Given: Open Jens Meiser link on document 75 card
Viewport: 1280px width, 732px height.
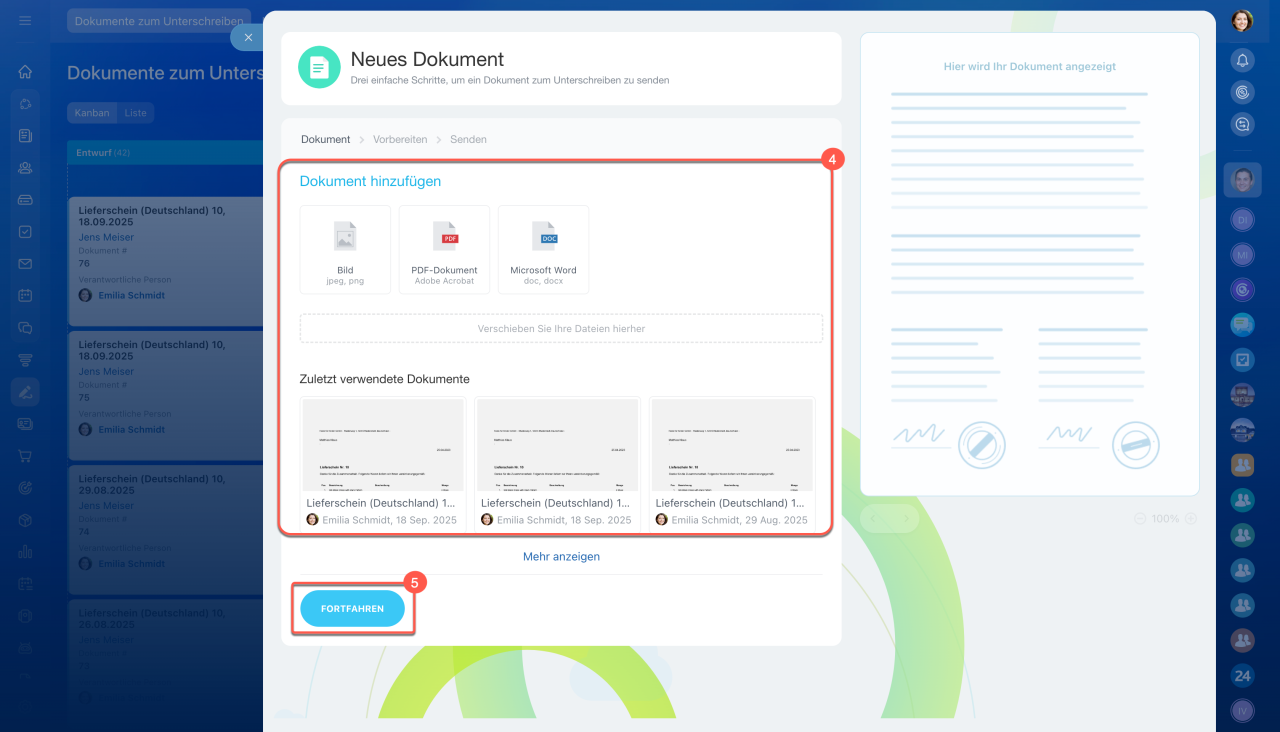Looking at the screenshot, I should point(106,371).
